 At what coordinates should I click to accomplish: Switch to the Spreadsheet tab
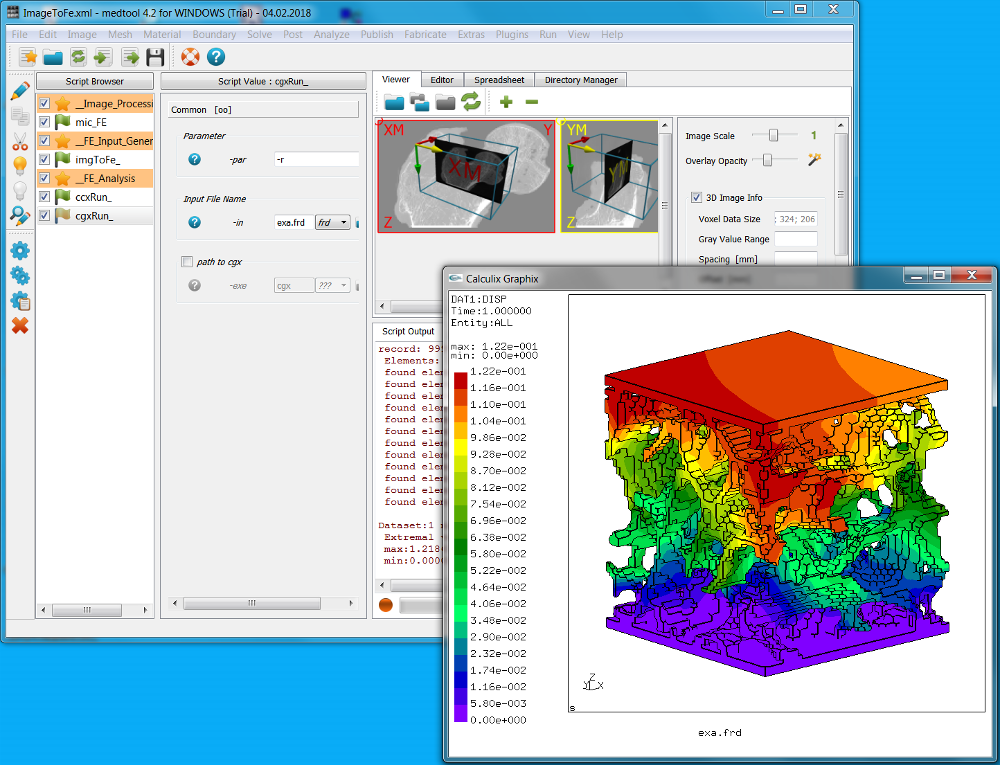point(499,80)
